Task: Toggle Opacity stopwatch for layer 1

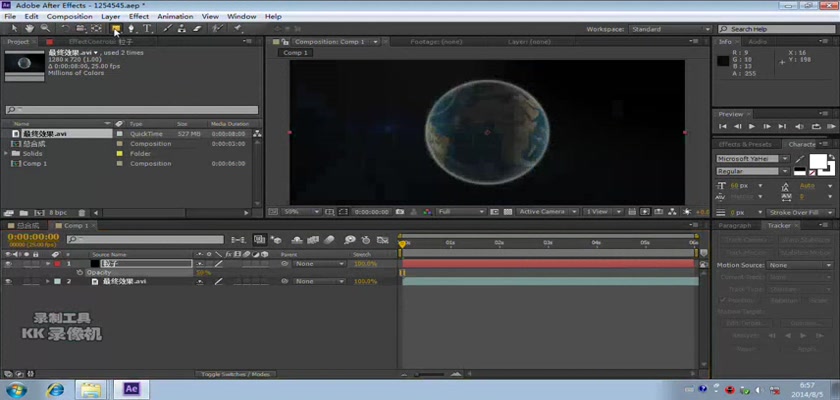Action: (x=80, y=273)
